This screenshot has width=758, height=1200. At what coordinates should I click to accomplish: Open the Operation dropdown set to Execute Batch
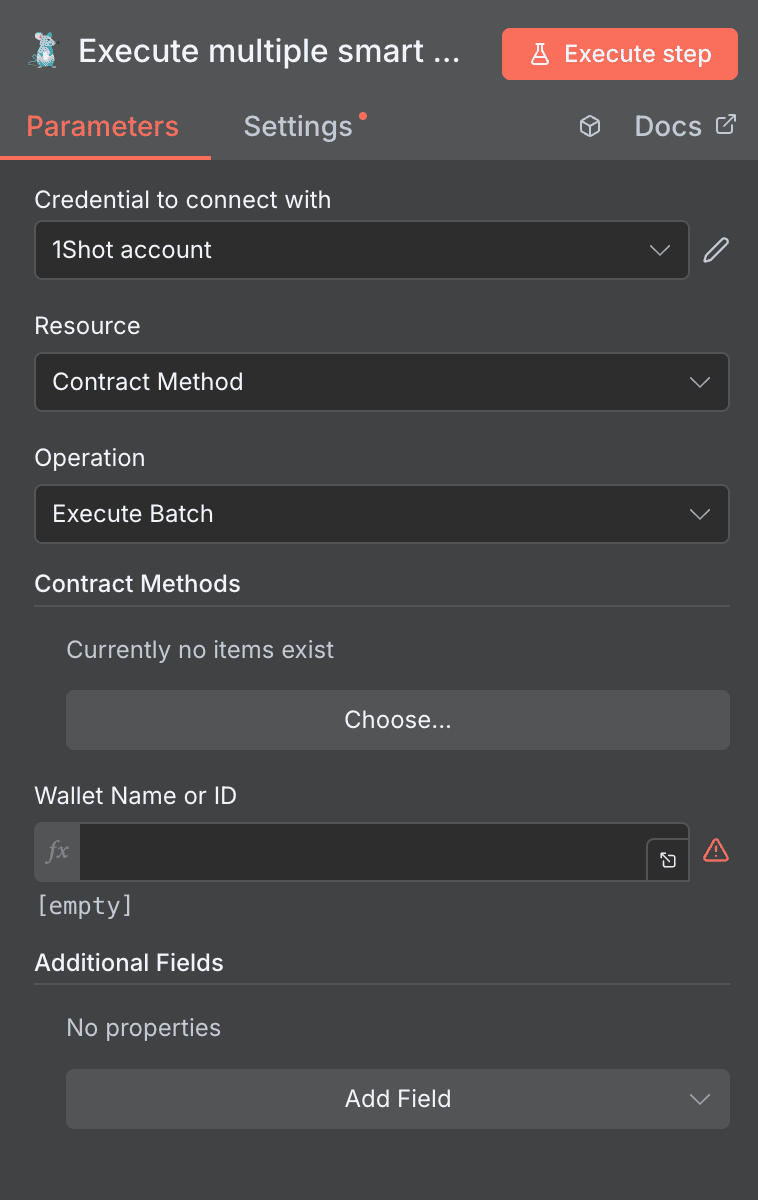[x=382, y=514]
